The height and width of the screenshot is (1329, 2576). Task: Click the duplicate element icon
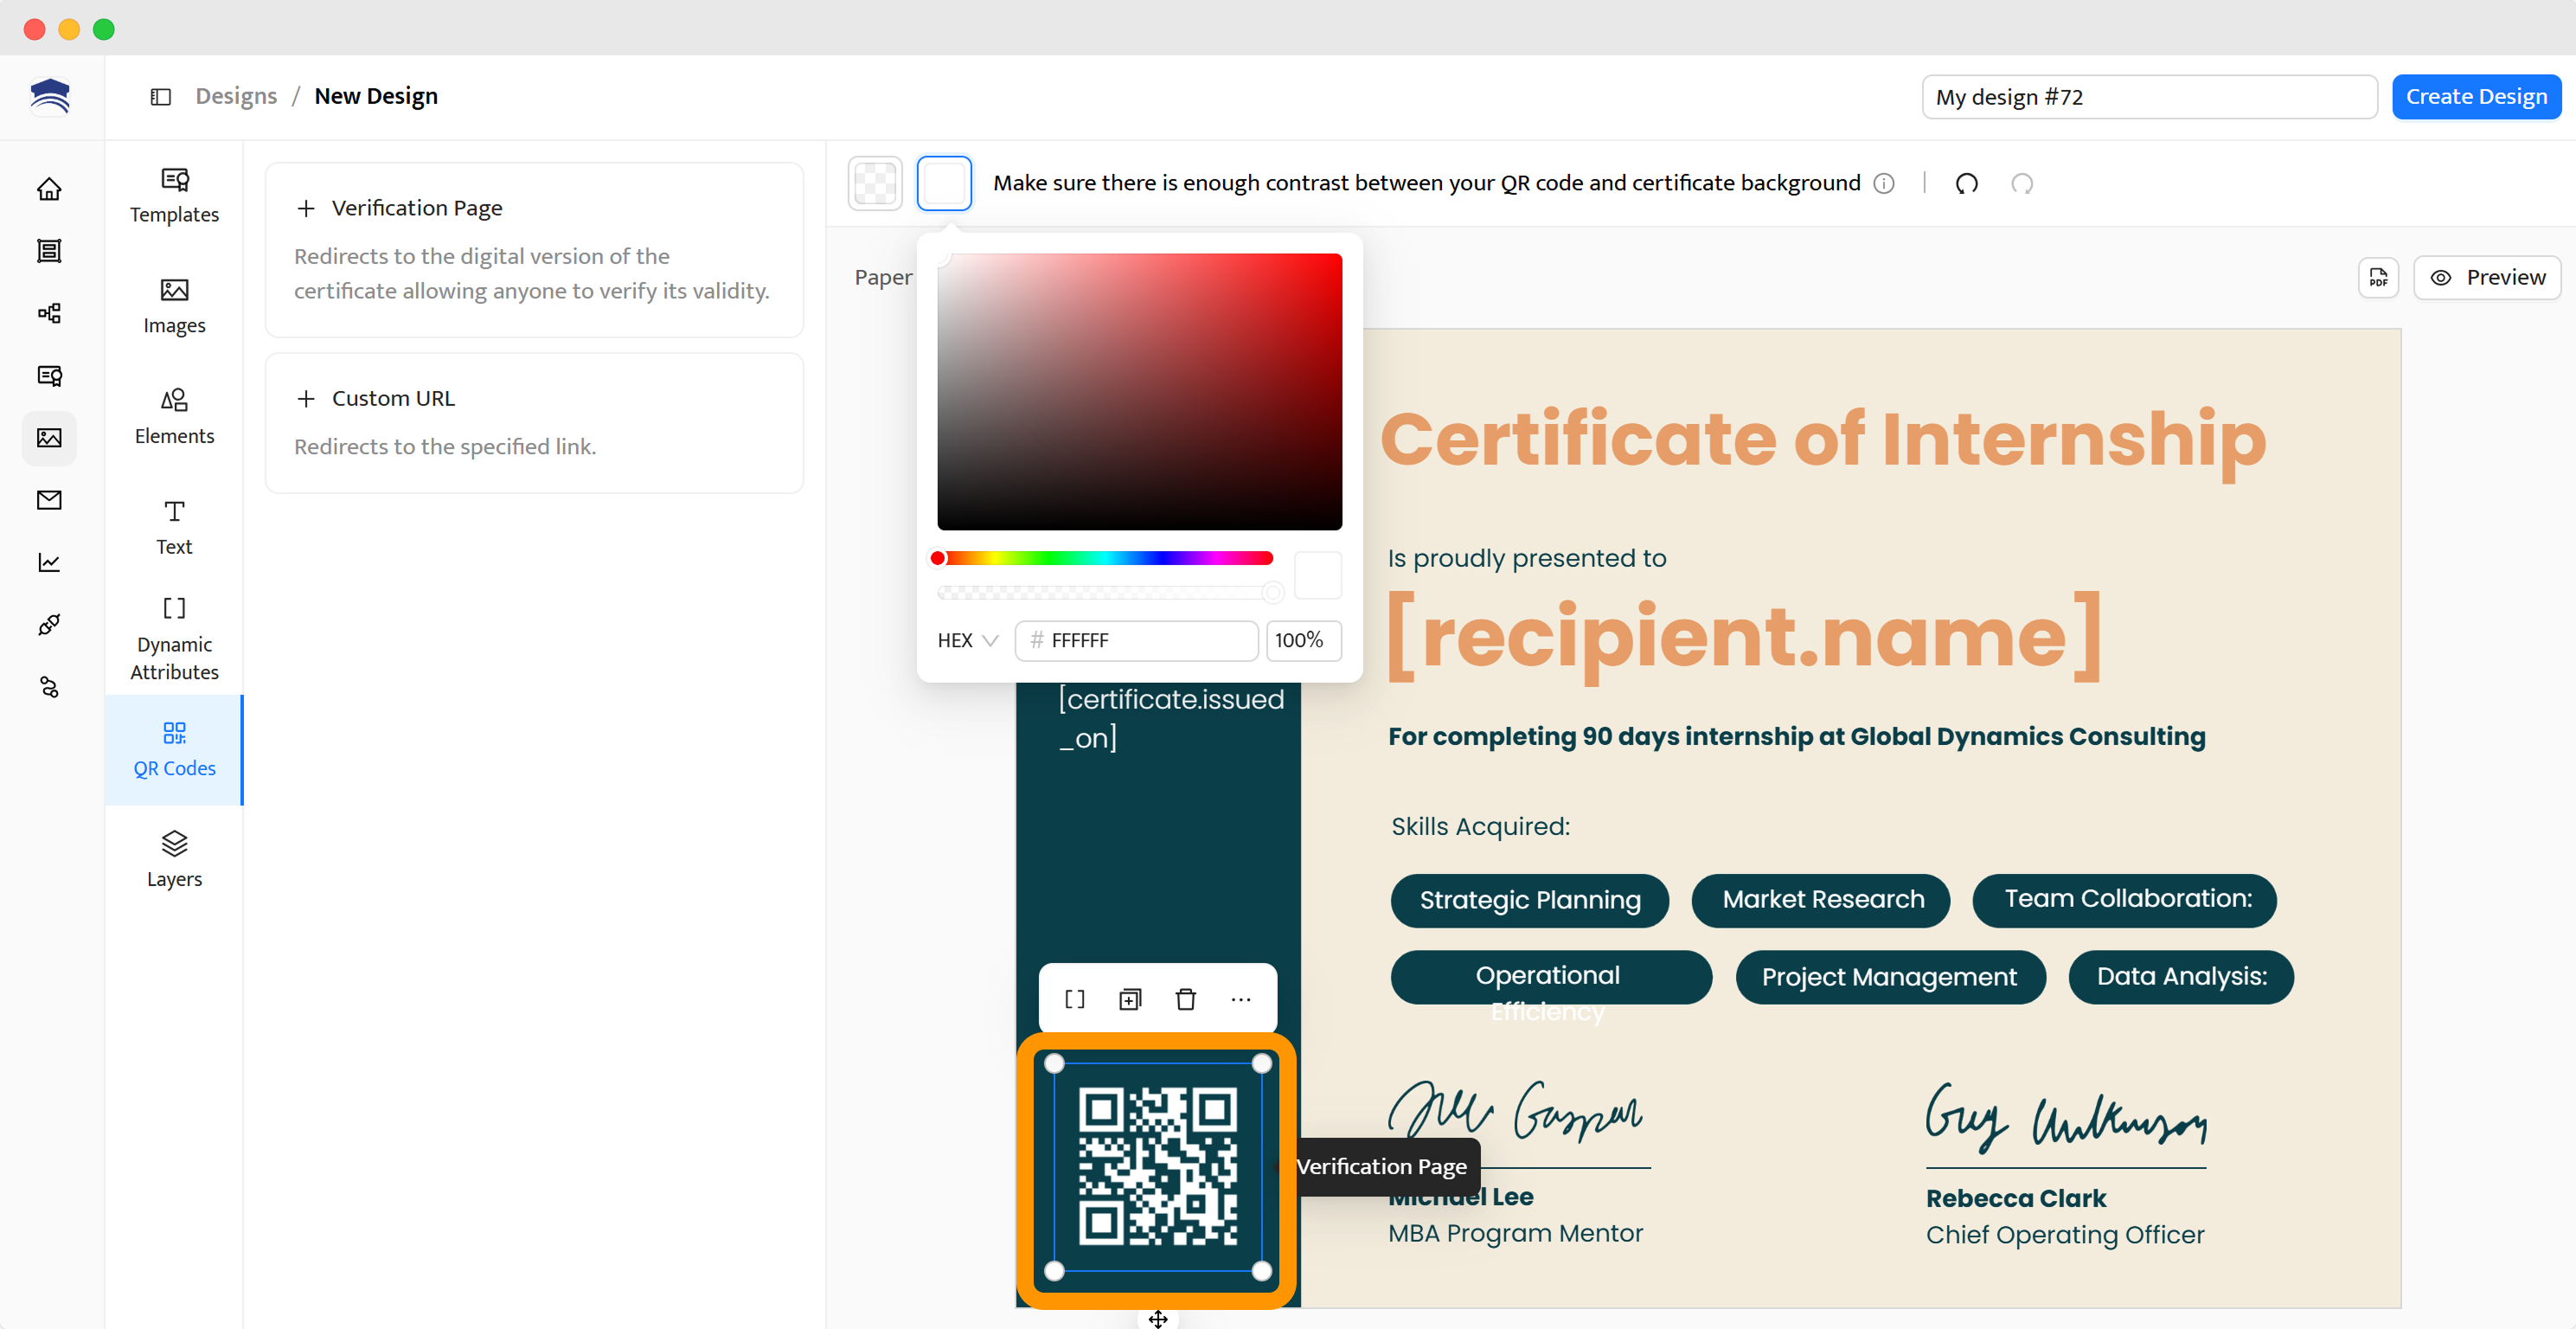1130,999
